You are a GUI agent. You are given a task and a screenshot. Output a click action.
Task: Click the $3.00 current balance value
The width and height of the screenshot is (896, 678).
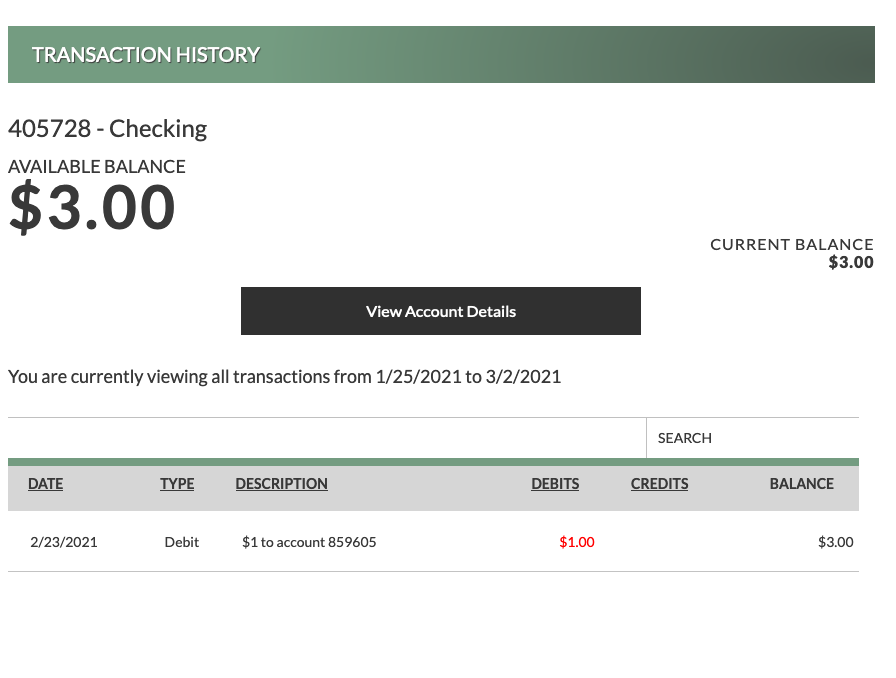pyautogui.click(x=851, y=262)
